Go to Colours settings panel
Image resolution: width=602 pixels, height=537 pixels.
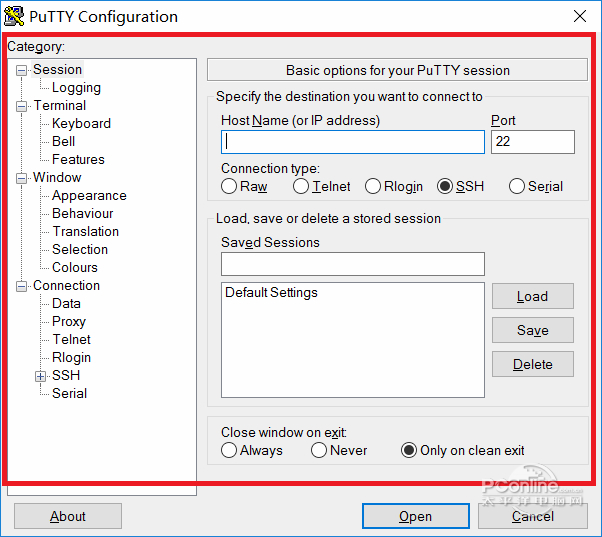pyautogui.click(x=75, y=268)
